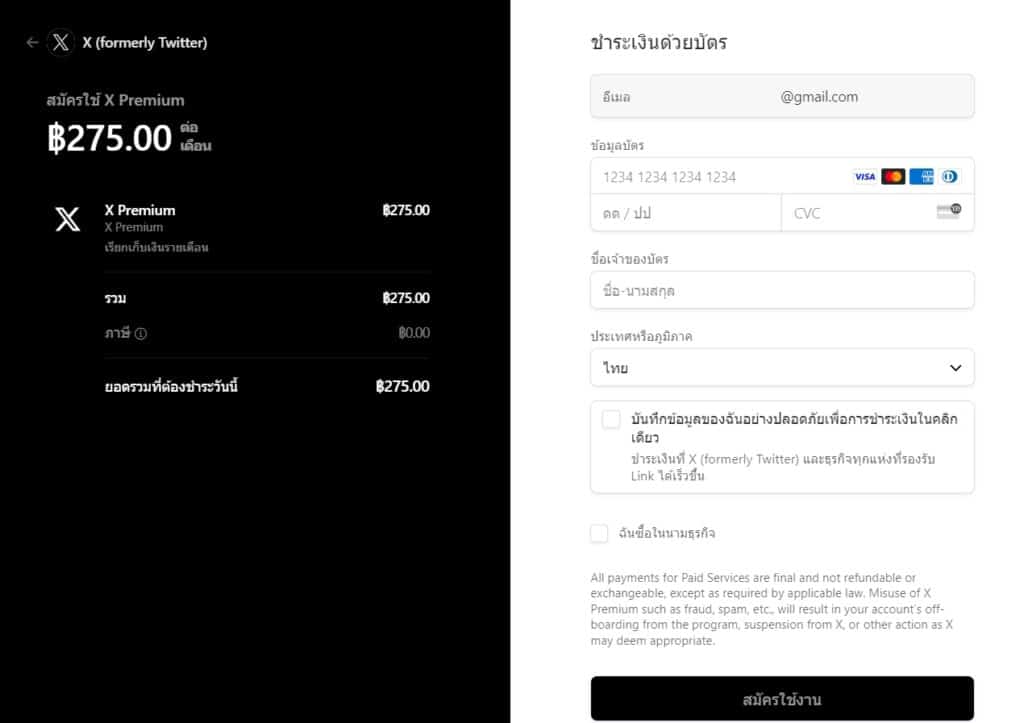
Task: Click the expiry date ดด / ปป field
Action: (x=686, y=213)
